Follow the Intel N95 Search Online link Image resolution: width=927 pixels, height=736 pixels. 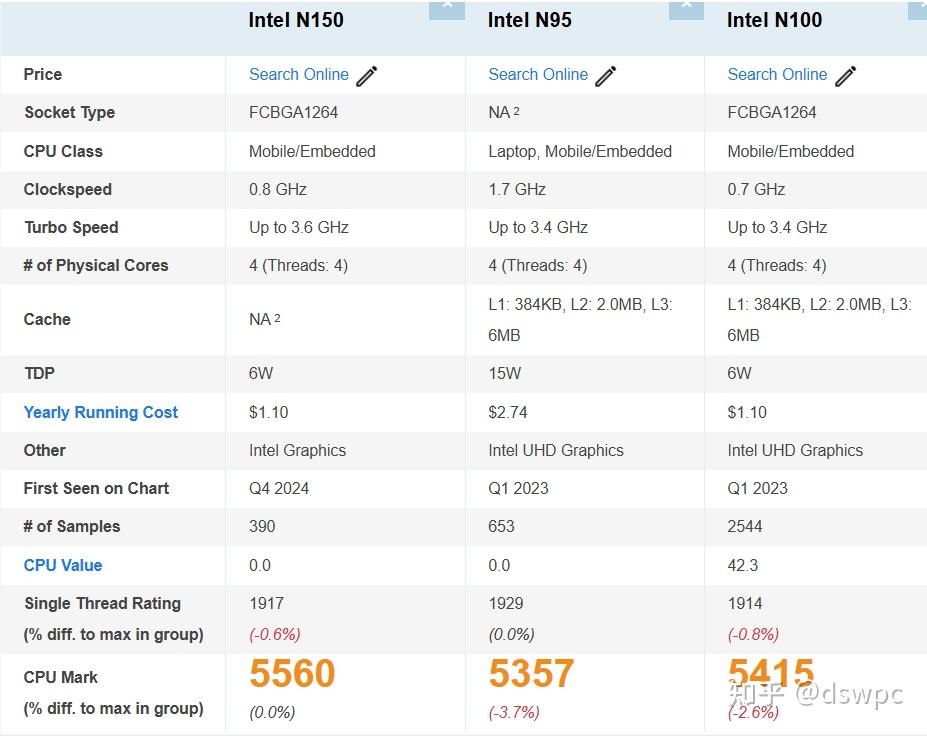[538, 74]
